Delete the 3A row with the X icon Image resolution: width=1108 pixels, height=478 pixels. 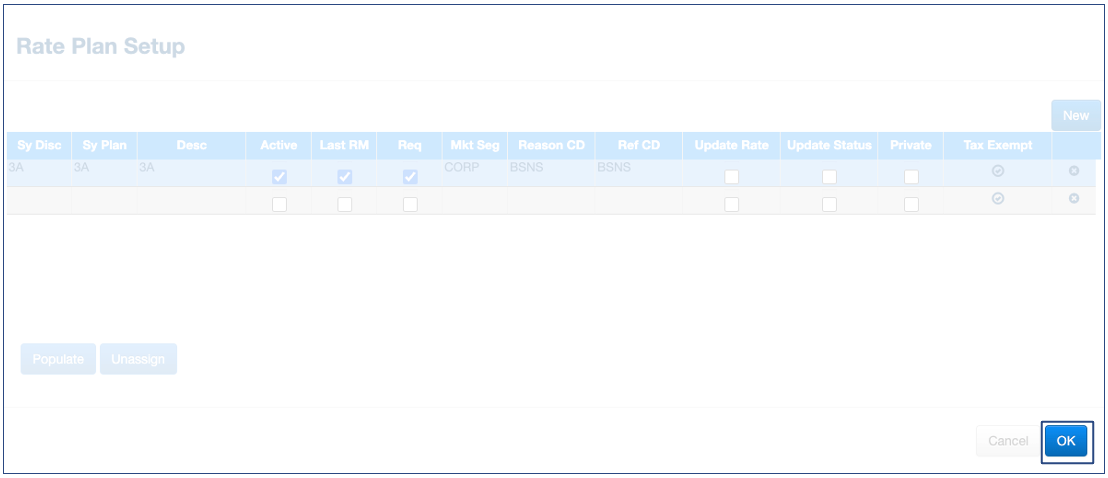point(1074,171)
